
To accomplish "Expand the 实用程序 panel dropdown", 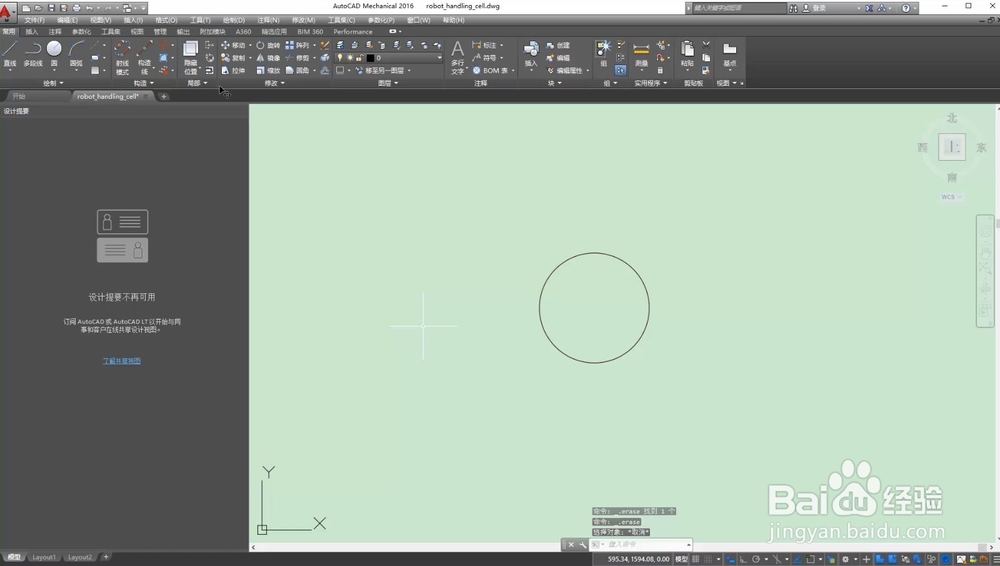I will point(651,83).
